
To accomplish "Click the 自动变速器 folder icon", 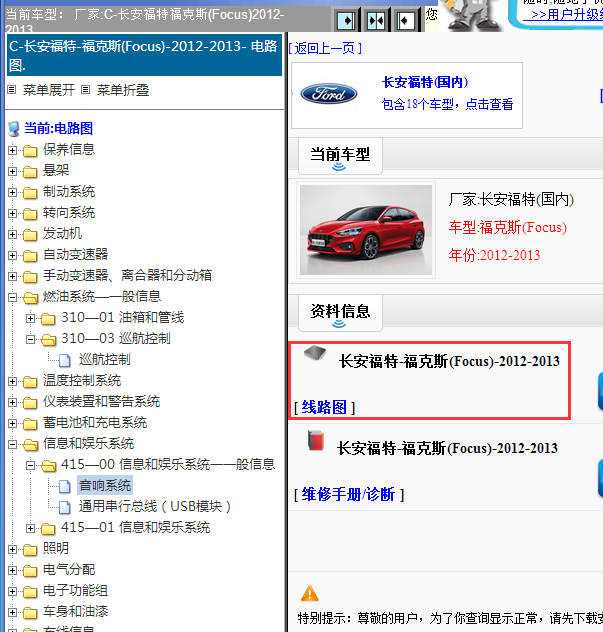I will coord(30,255).
